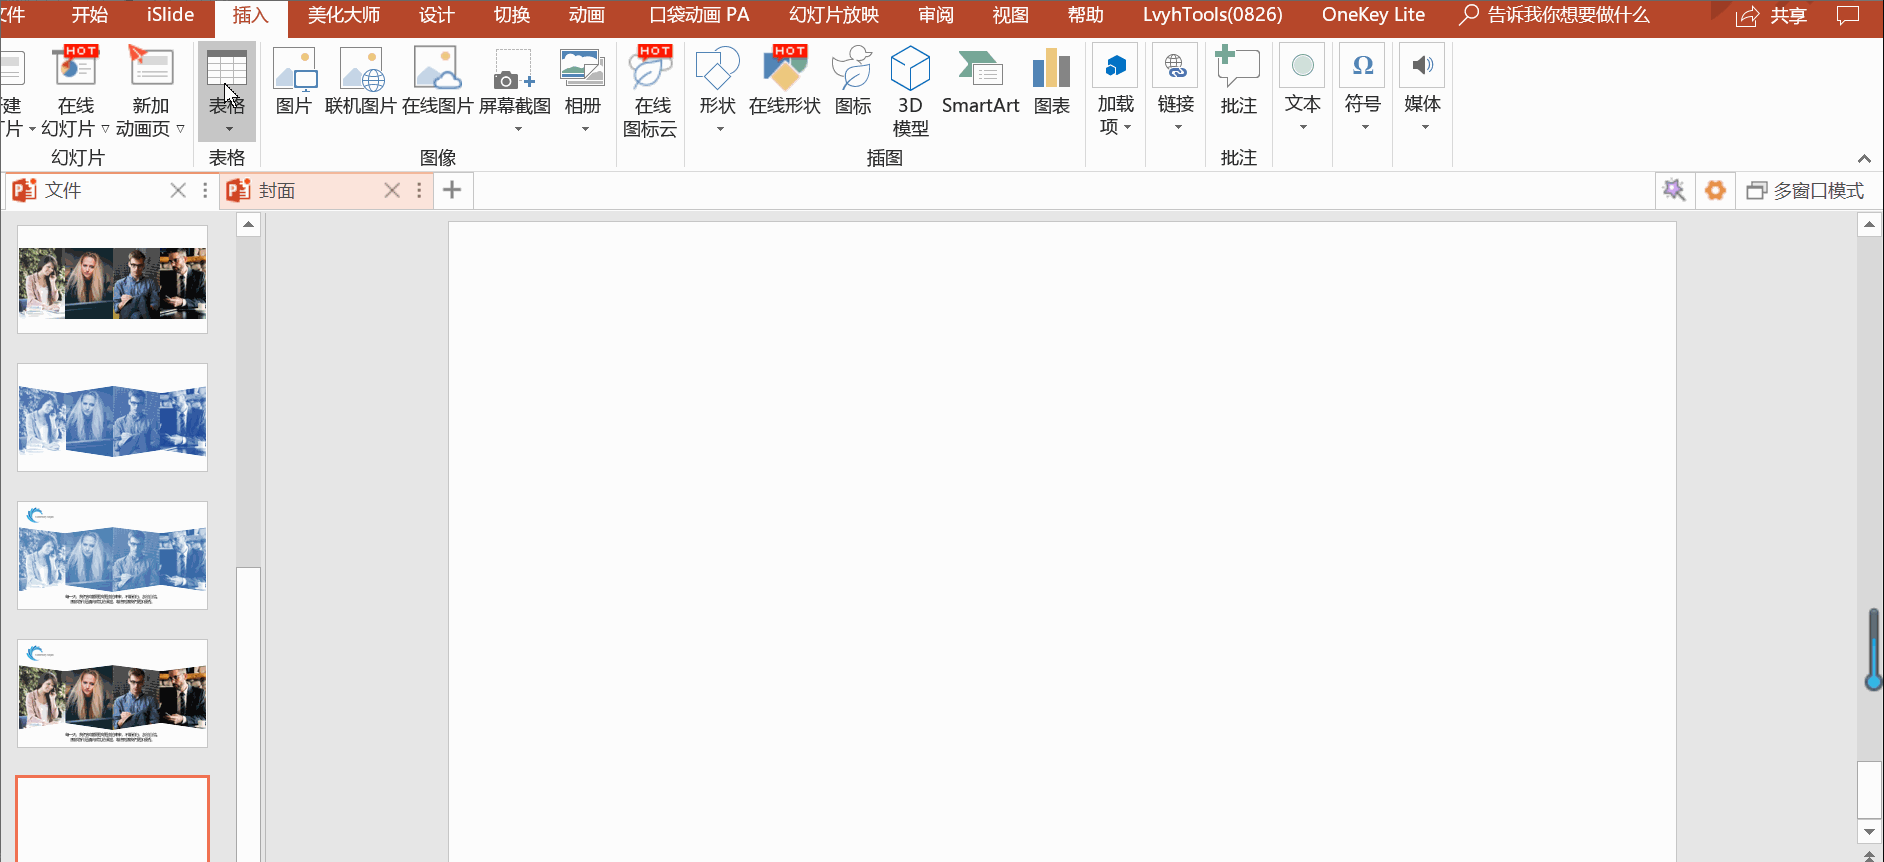Viewport: 1884px width, 862px height.
Task: Click the 共享 (Share) button
Action: [1773, 16]
